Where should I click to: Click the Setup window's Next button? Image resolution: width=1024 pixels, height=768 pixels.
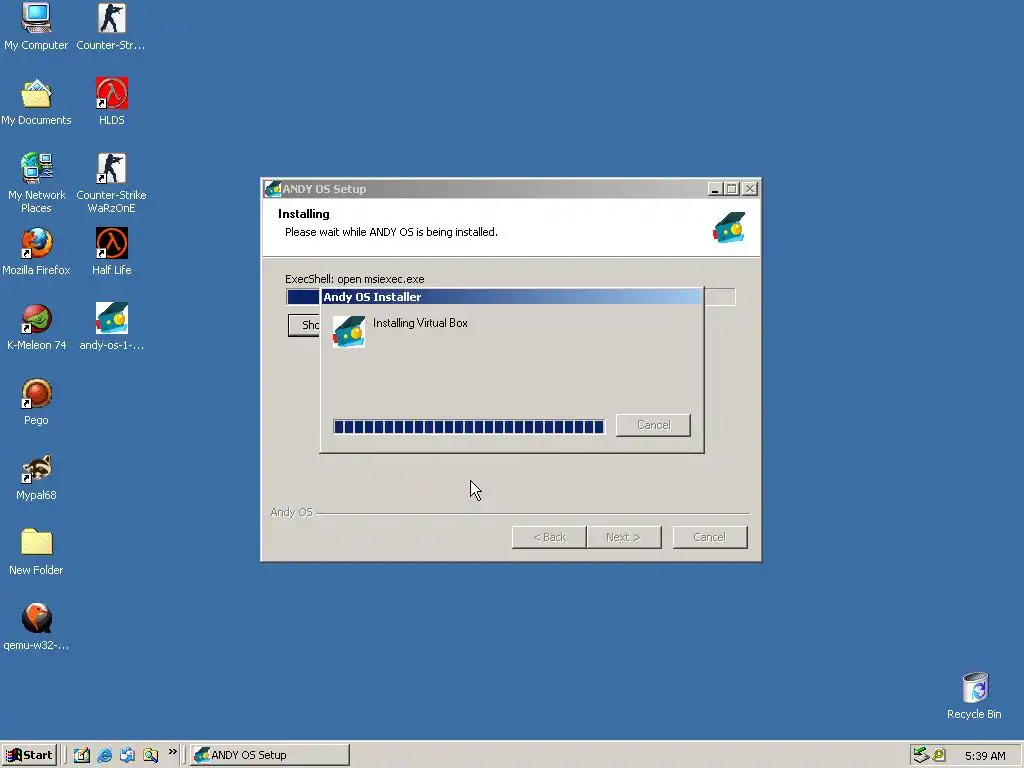tap(624, 537)
